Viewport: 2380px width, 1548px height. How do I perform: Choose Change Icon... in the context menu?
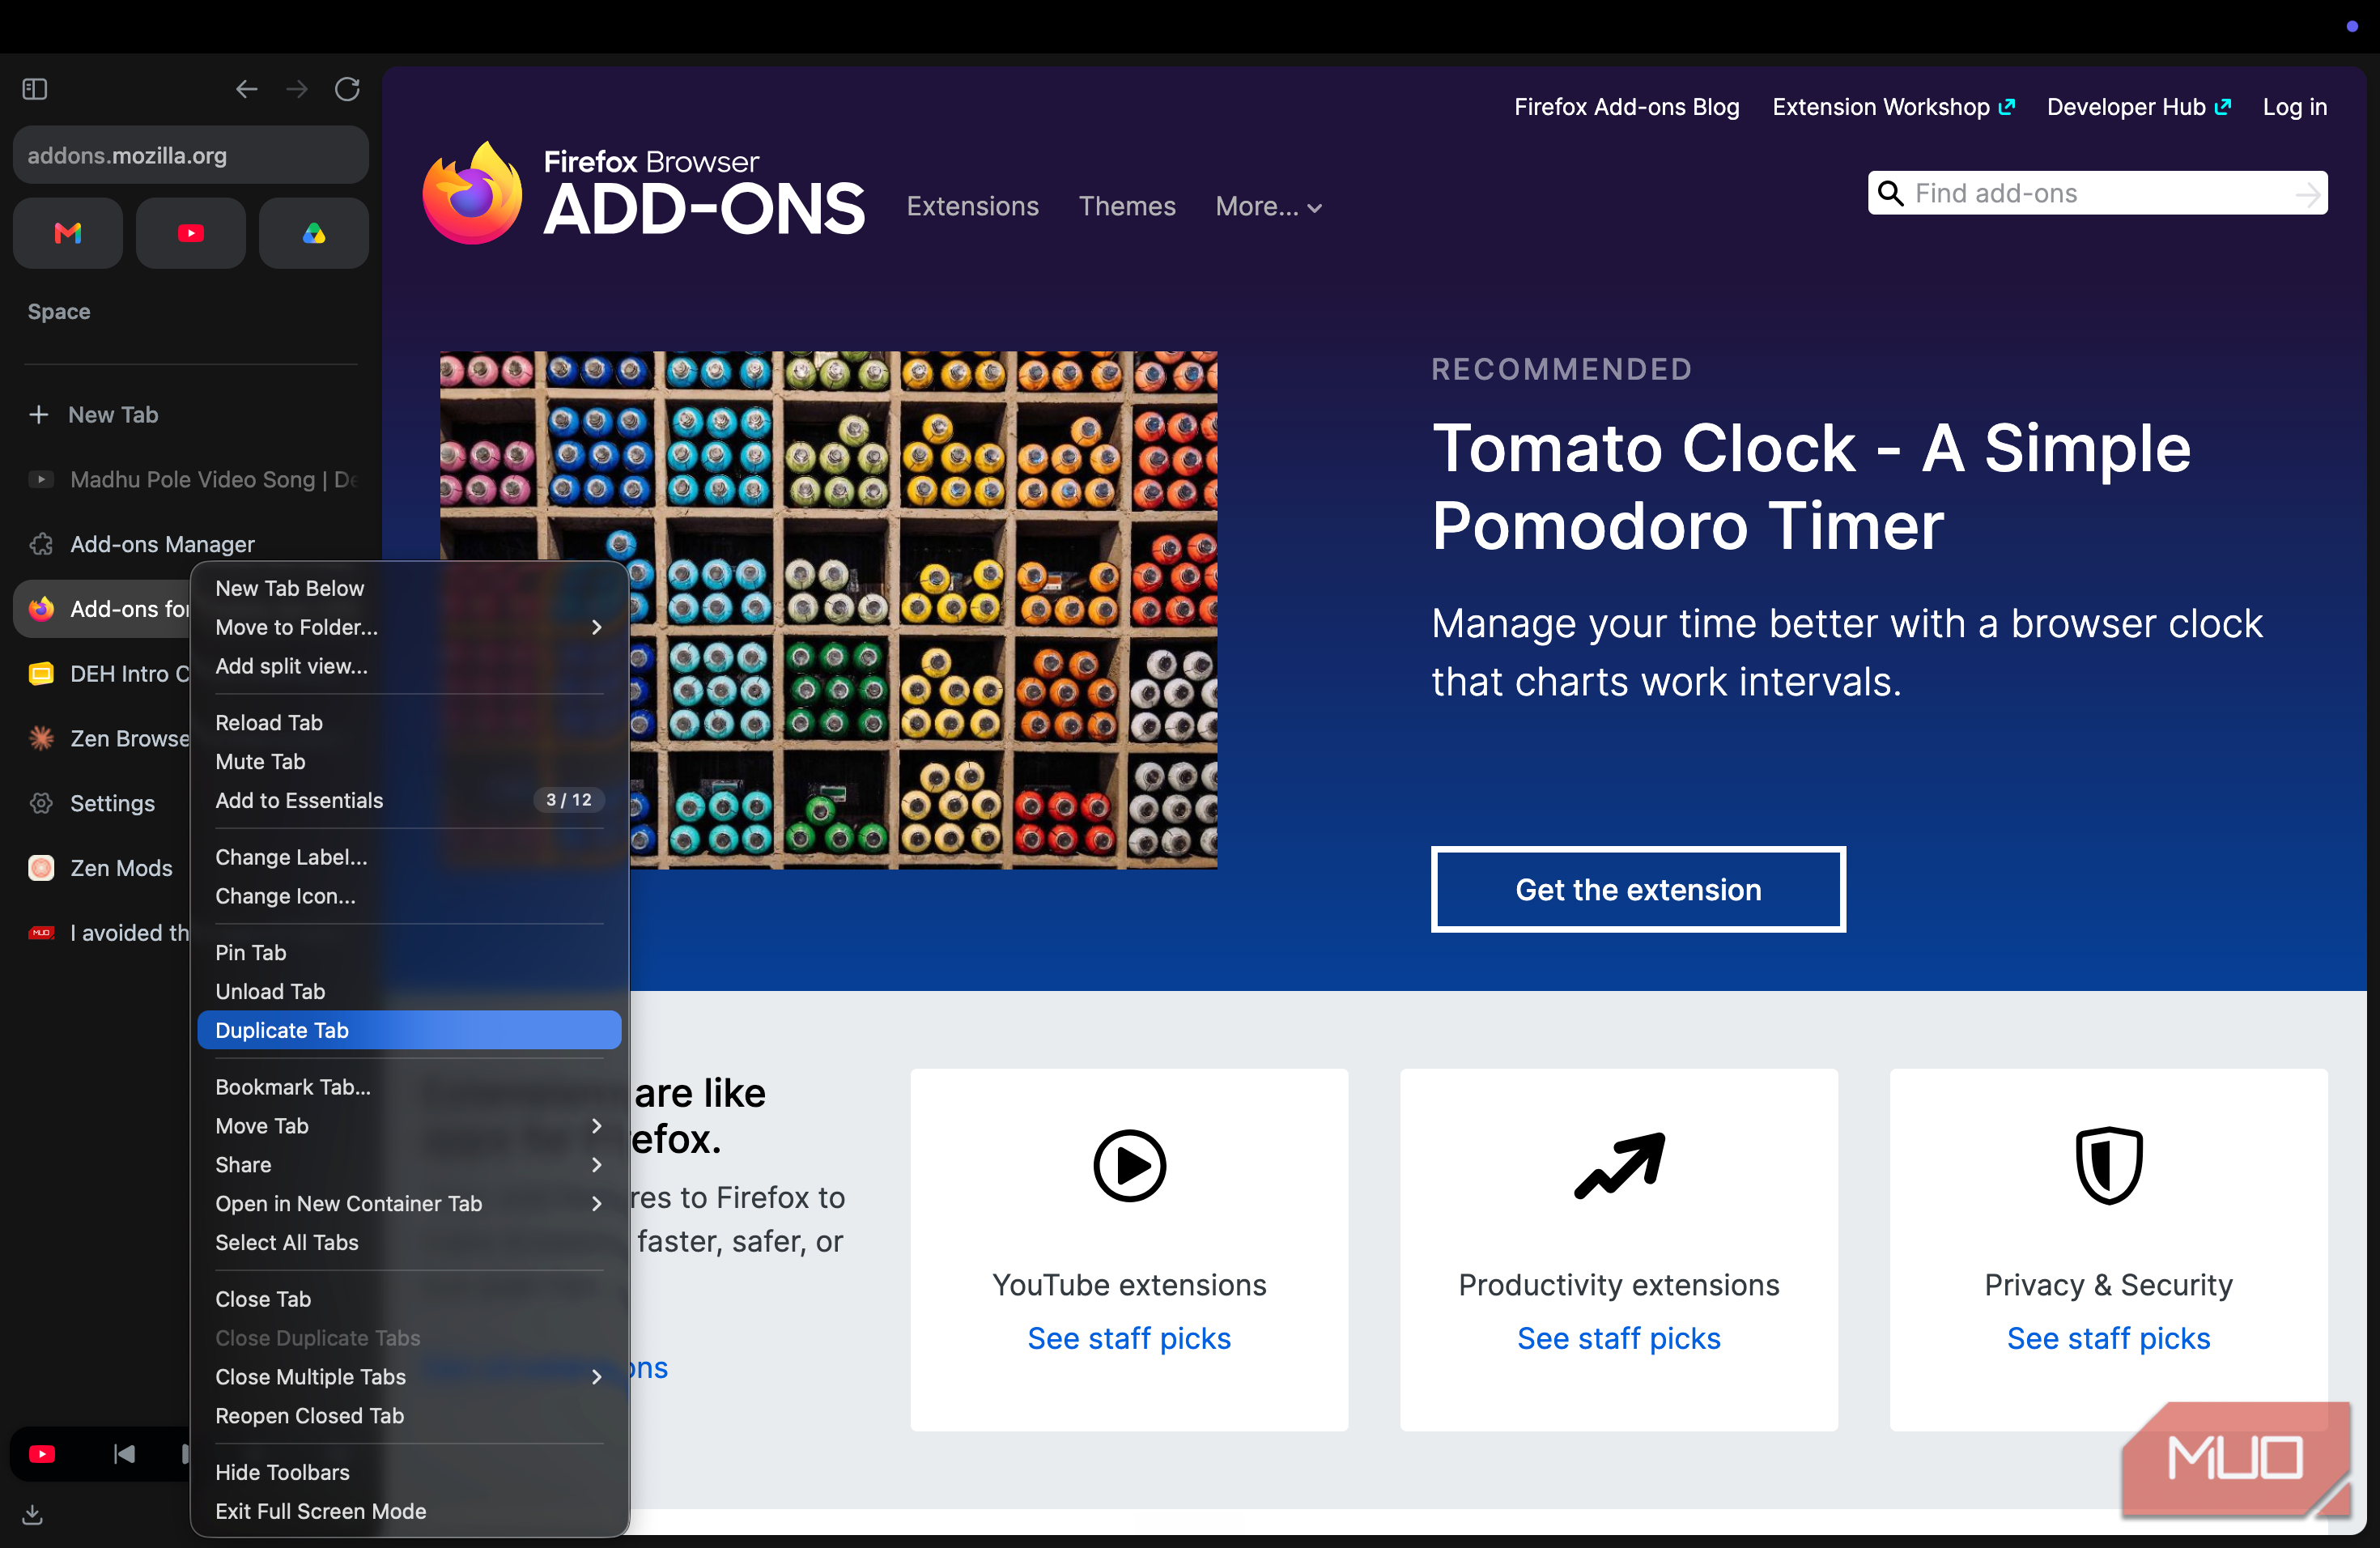click(410, 896)
